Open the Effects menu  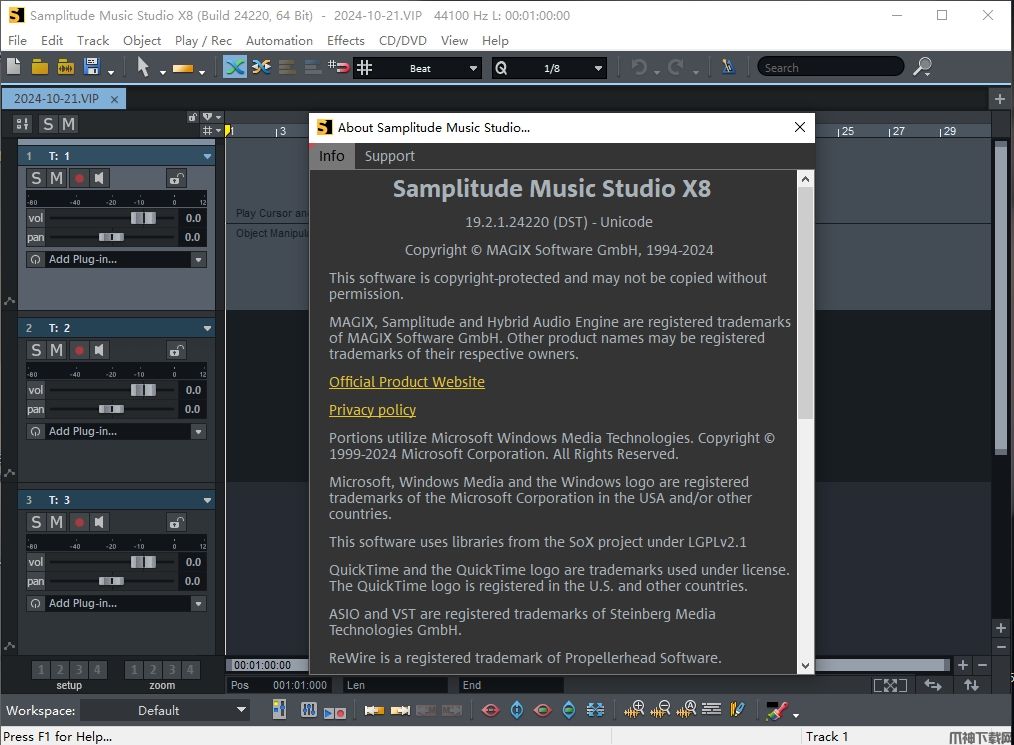[x=345, y=41]
